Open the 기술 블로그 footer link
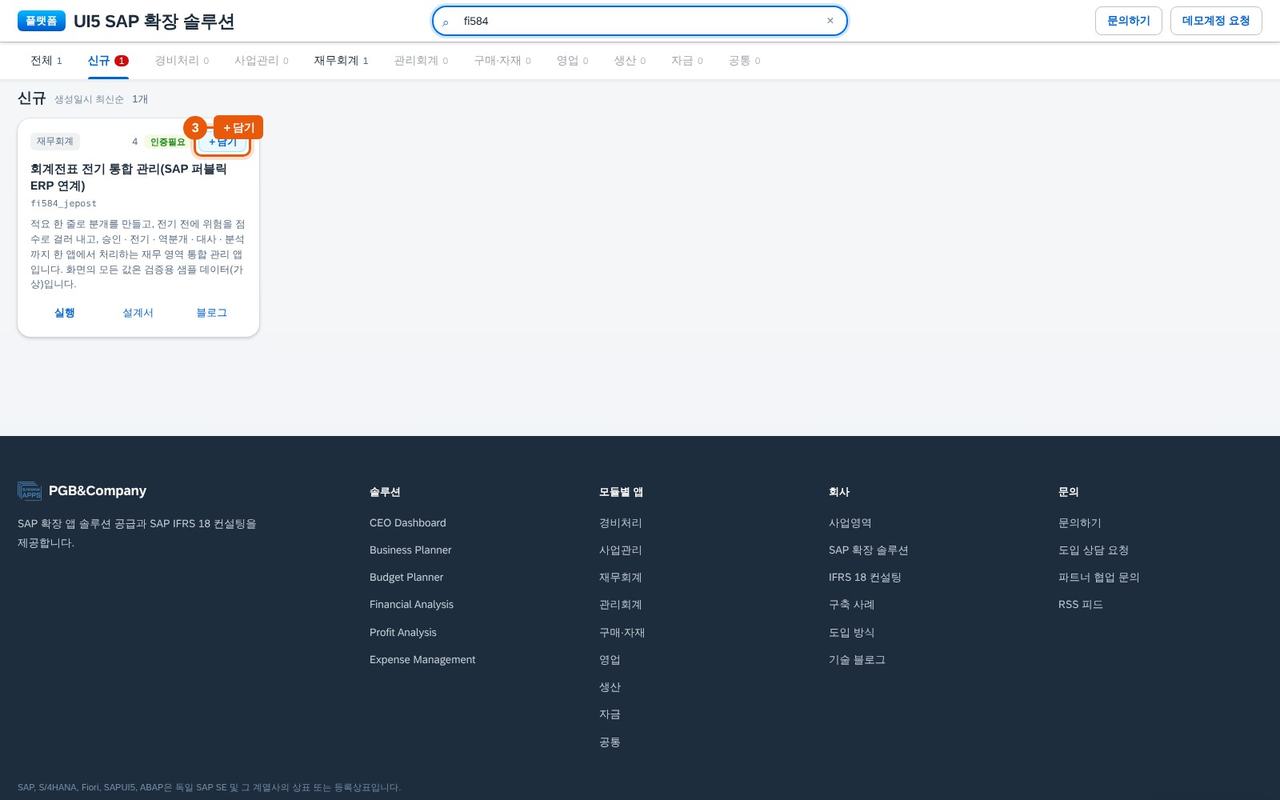The image size is (1280, 800). (857, 659)
